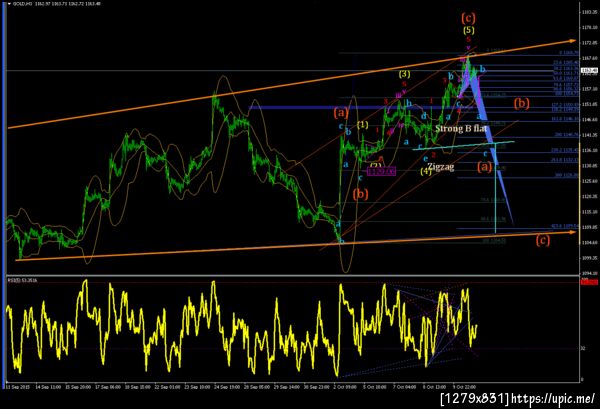Select the 'Strong B flat' chart annotation
This screenshot has height=409, width=600.
pos(461,128)
